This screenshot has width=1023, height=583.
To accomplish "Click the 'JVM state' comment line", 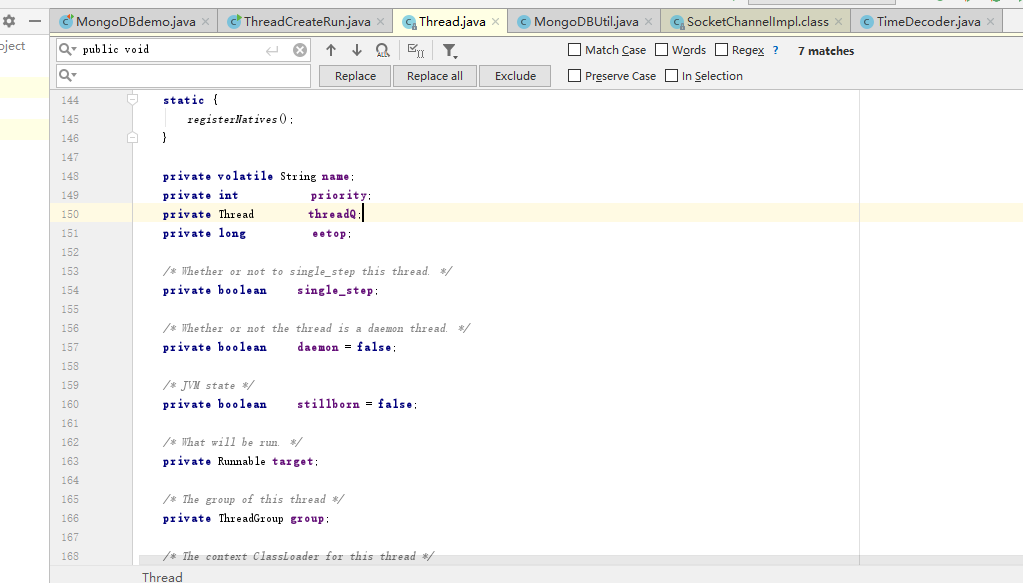I will coord(208,385).
